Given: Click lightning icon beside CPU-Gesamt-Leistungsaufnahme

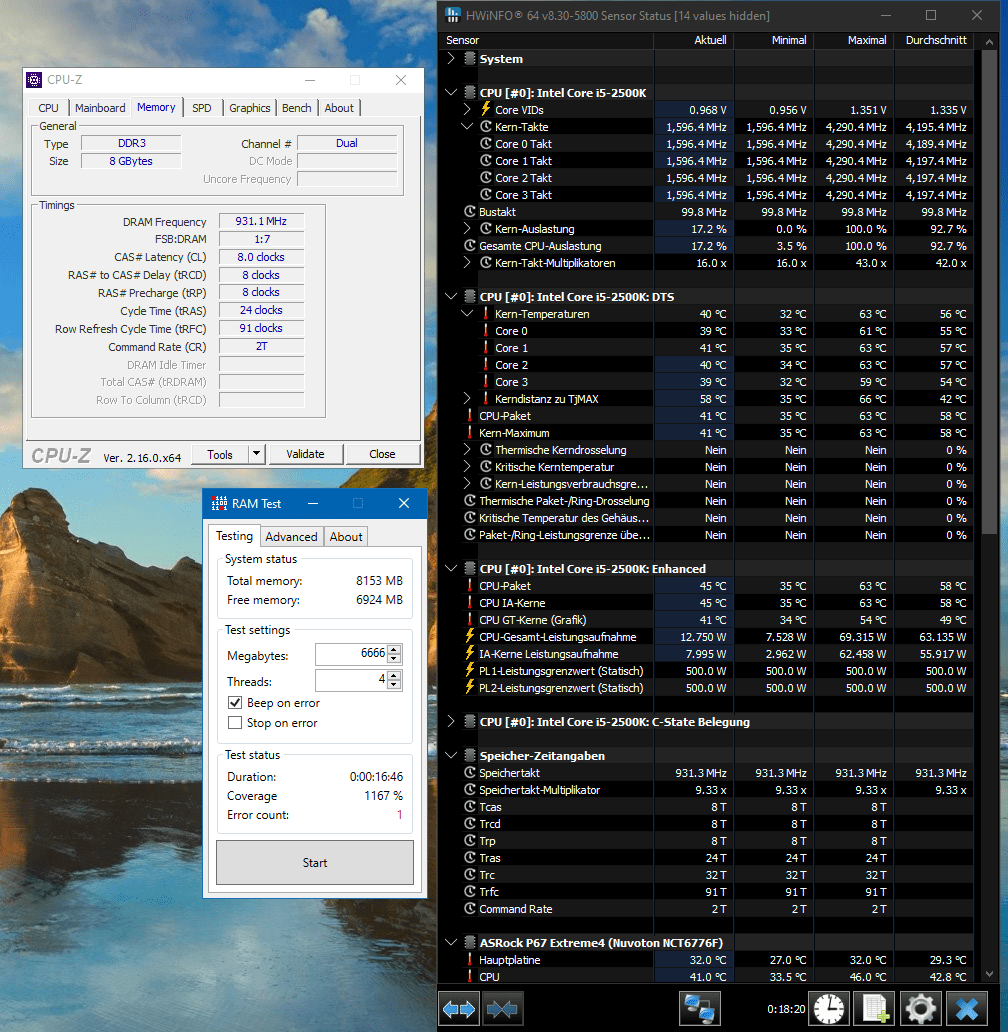Looking at the screenshot, I should point(470,636).
